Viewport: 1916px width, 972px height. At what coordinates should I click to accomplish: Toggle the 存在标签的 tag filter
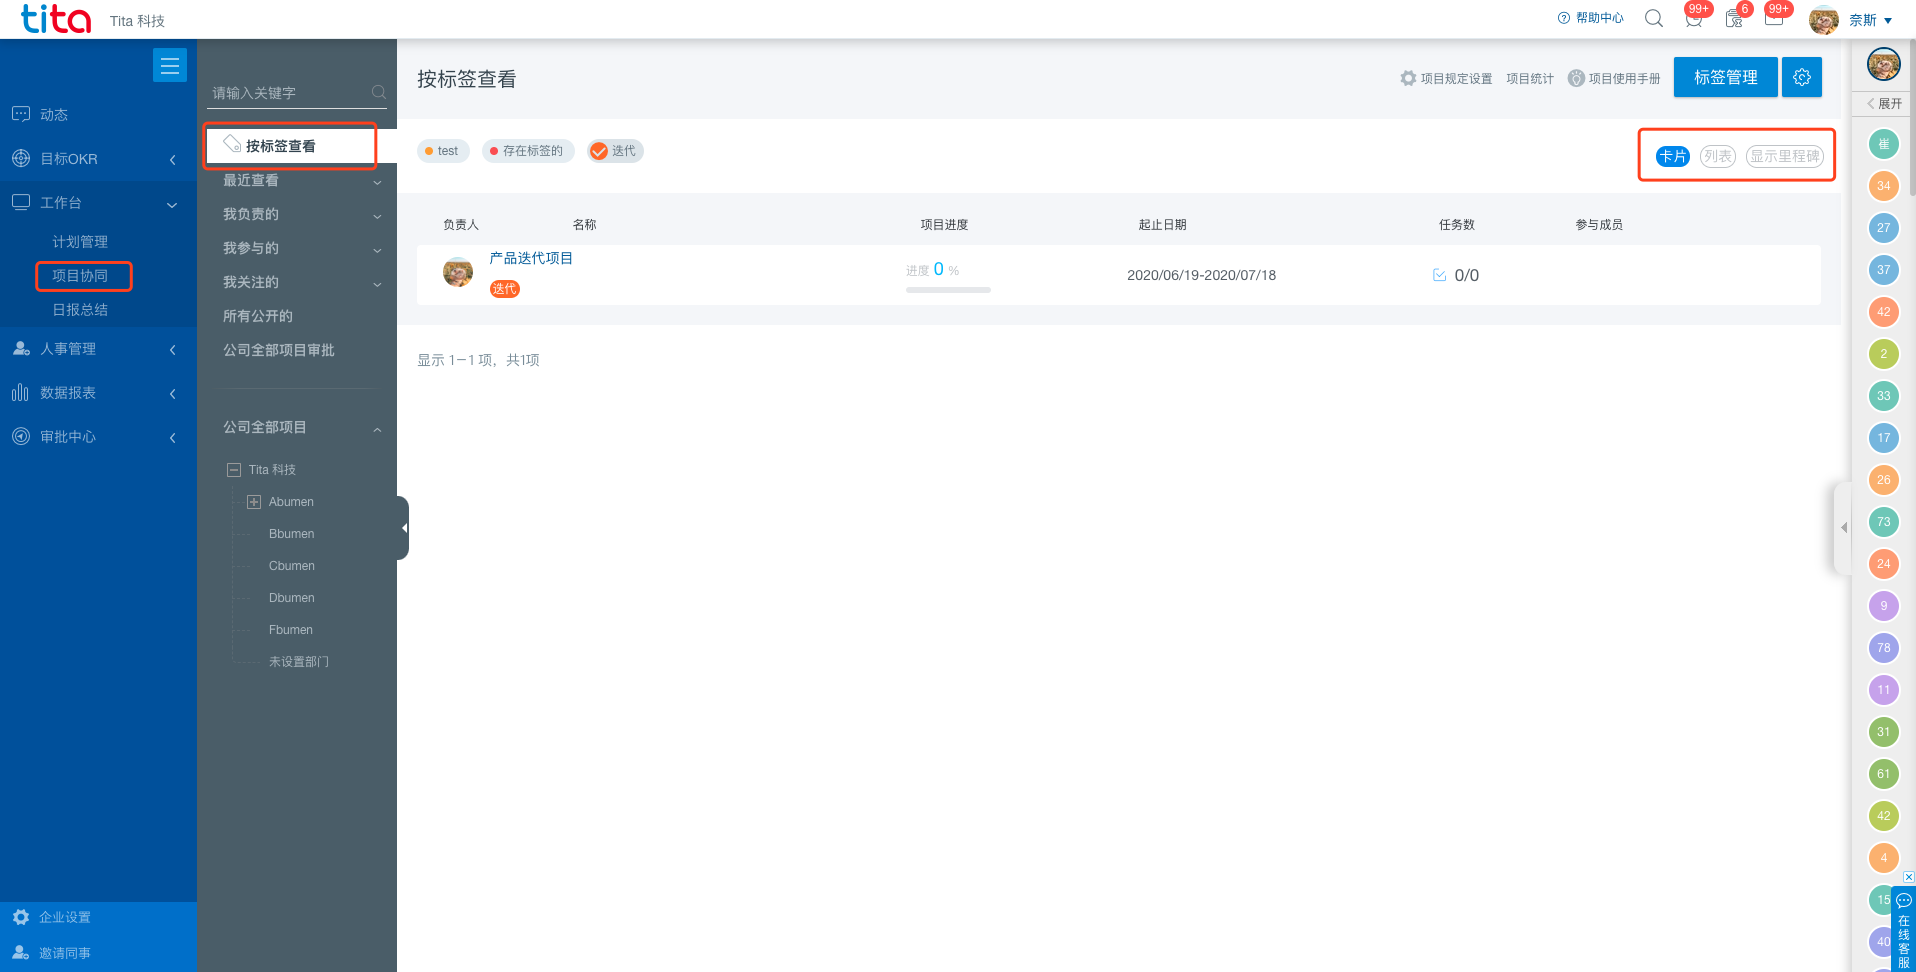point(528,151)
